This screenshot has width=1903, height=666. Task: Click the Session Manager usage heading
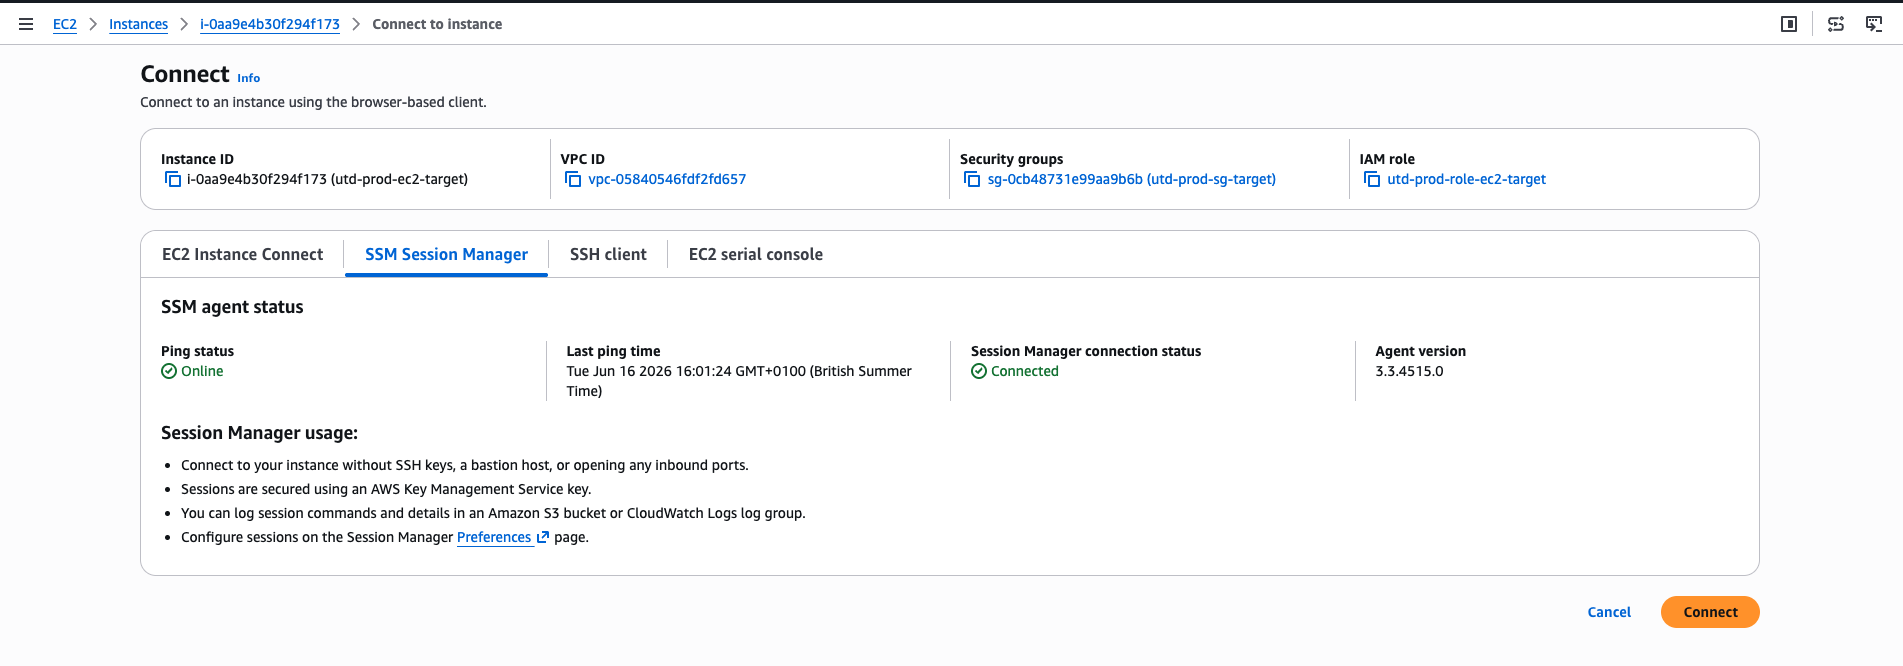(x=259, y=433)
